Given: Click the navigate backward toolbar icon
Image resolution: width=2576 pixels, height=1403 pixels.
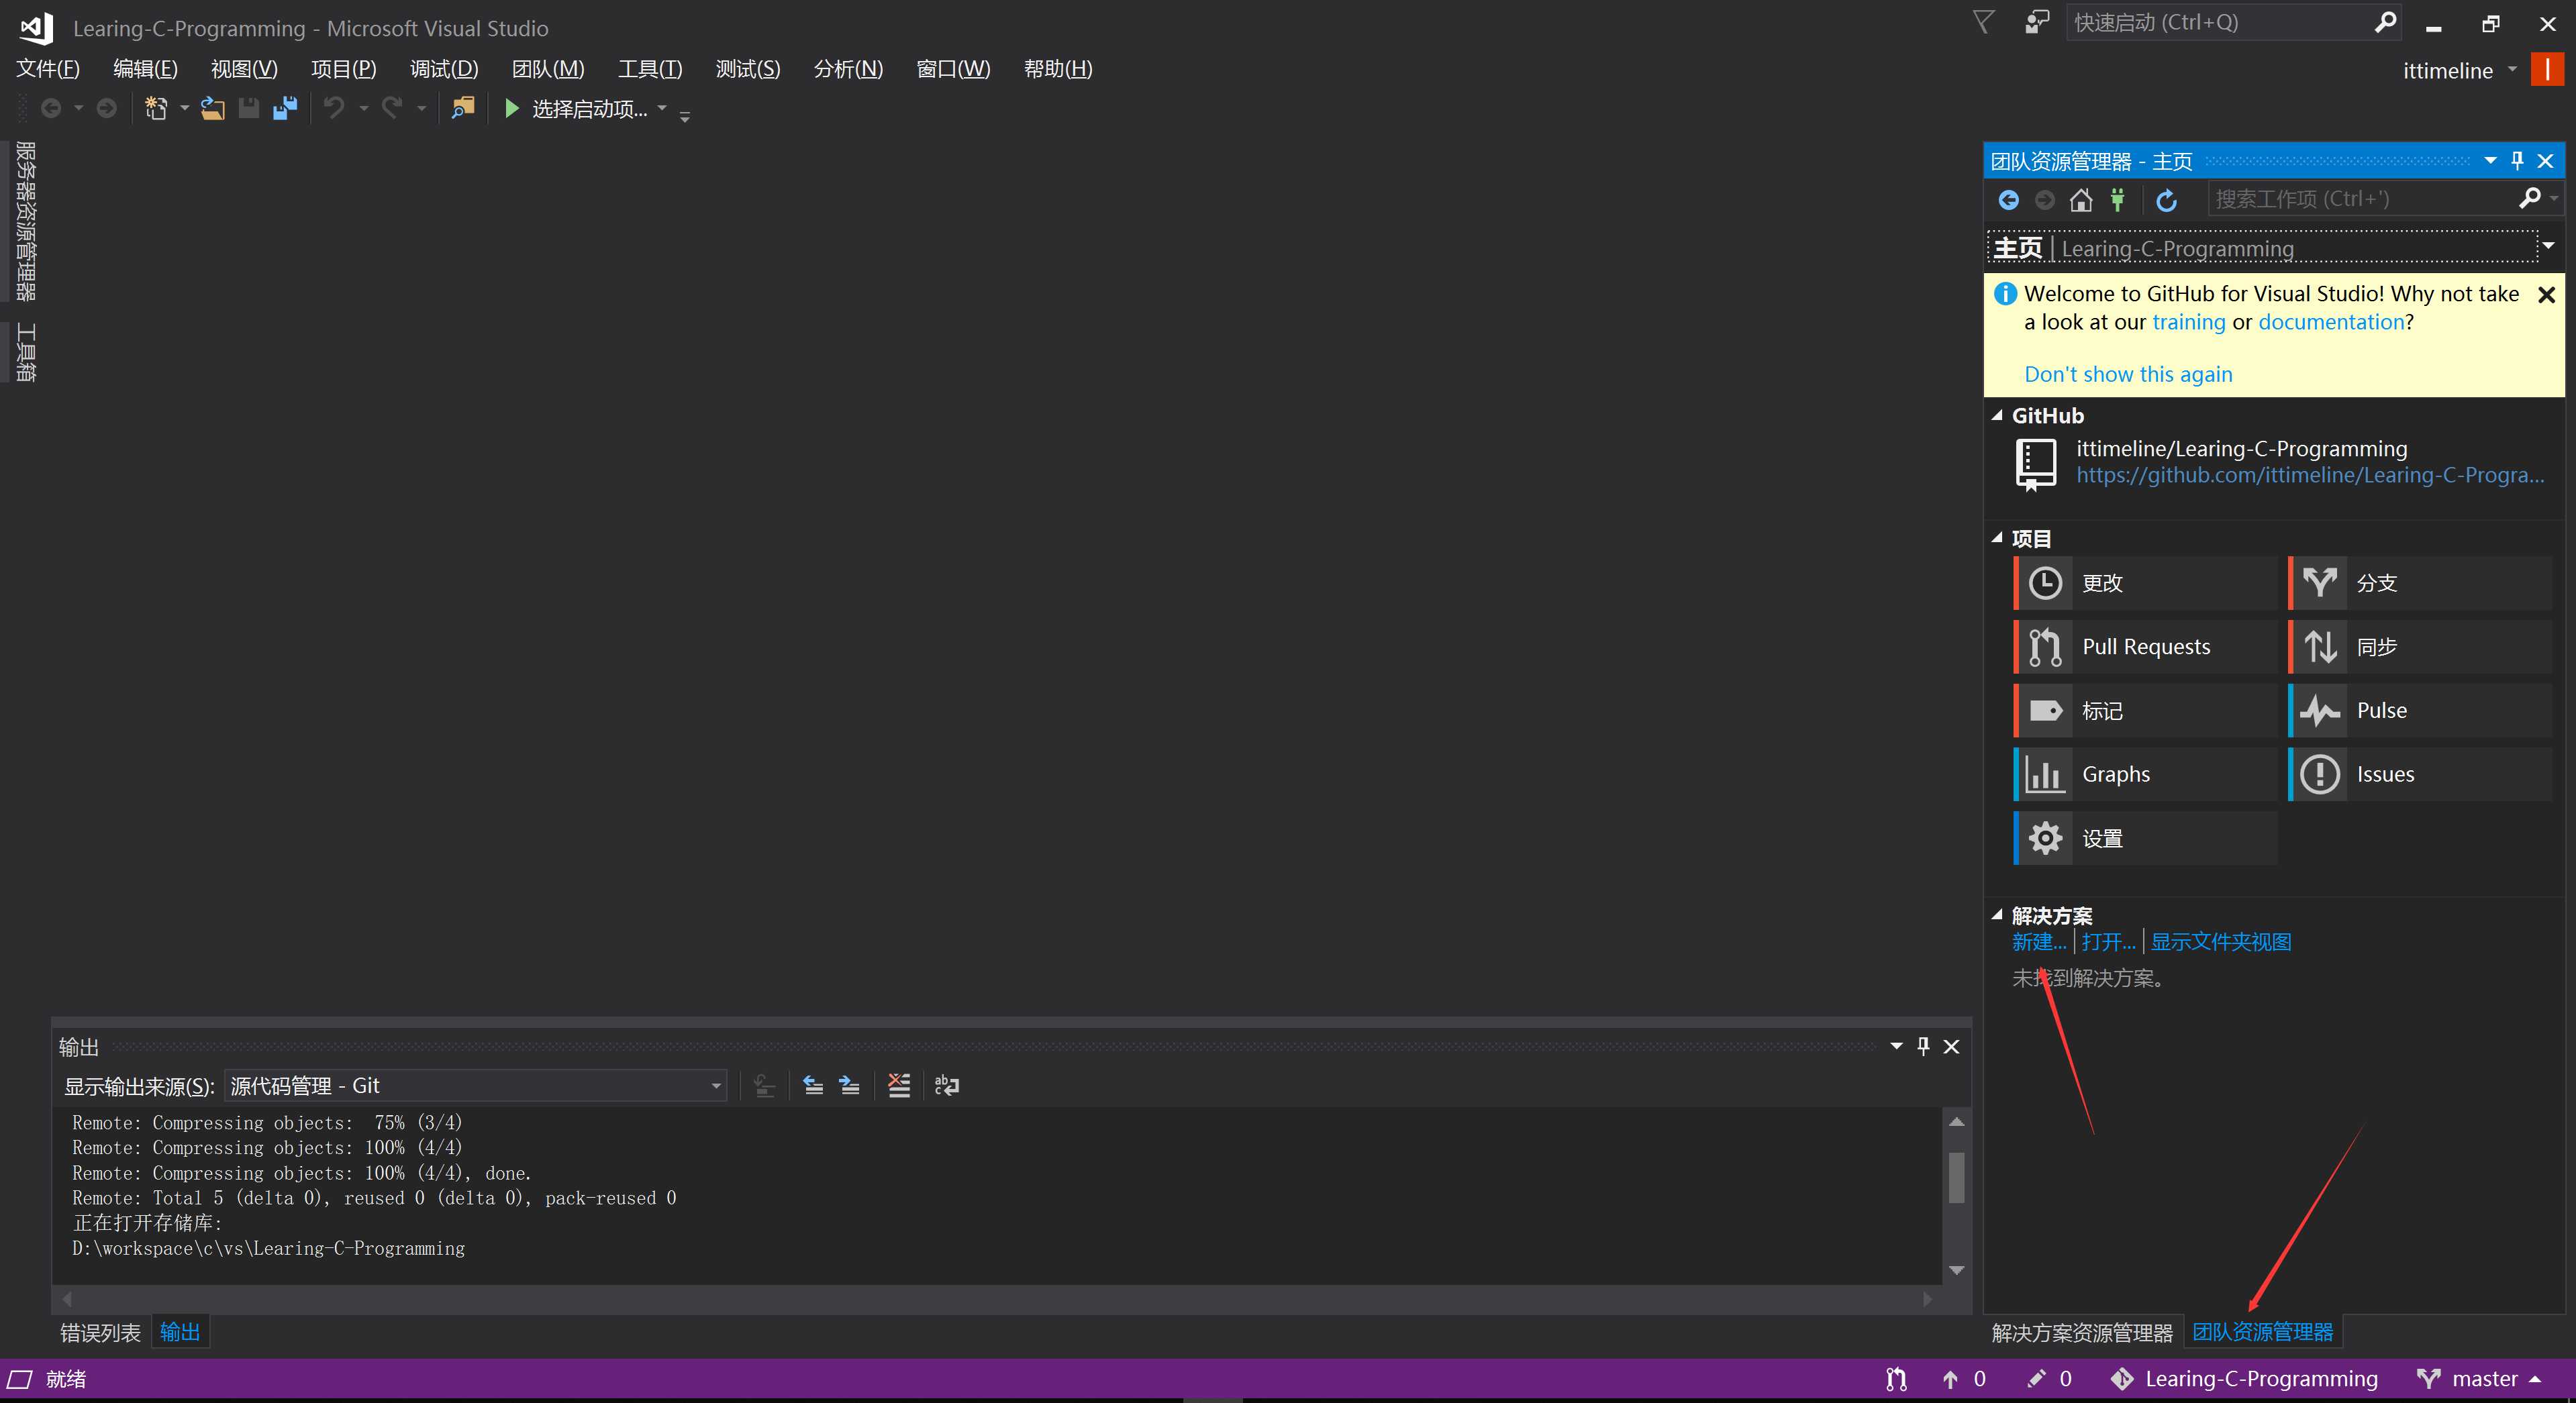Looking at the screenshot, I should click(51, 108).
